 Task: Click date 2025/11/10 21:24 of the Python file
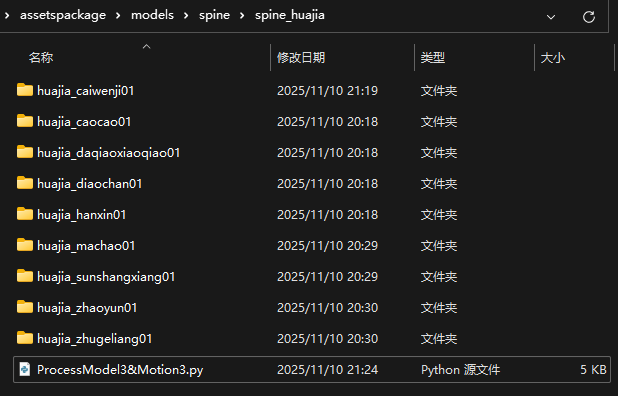[328, 370]
